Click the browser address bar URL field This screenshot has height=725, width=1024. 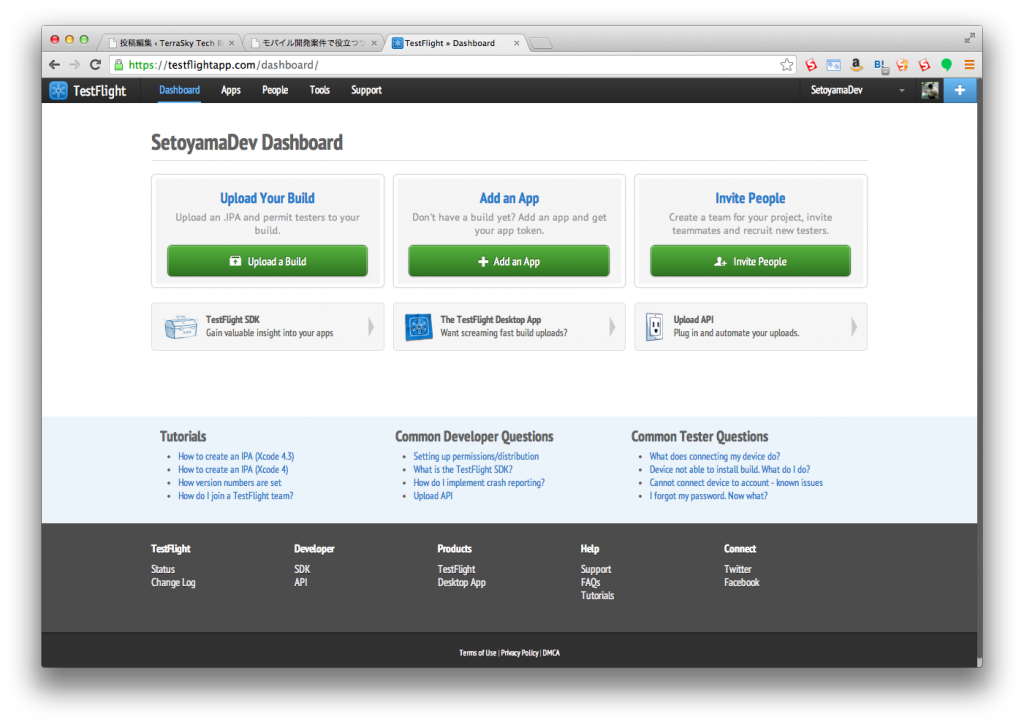point(450,64)
